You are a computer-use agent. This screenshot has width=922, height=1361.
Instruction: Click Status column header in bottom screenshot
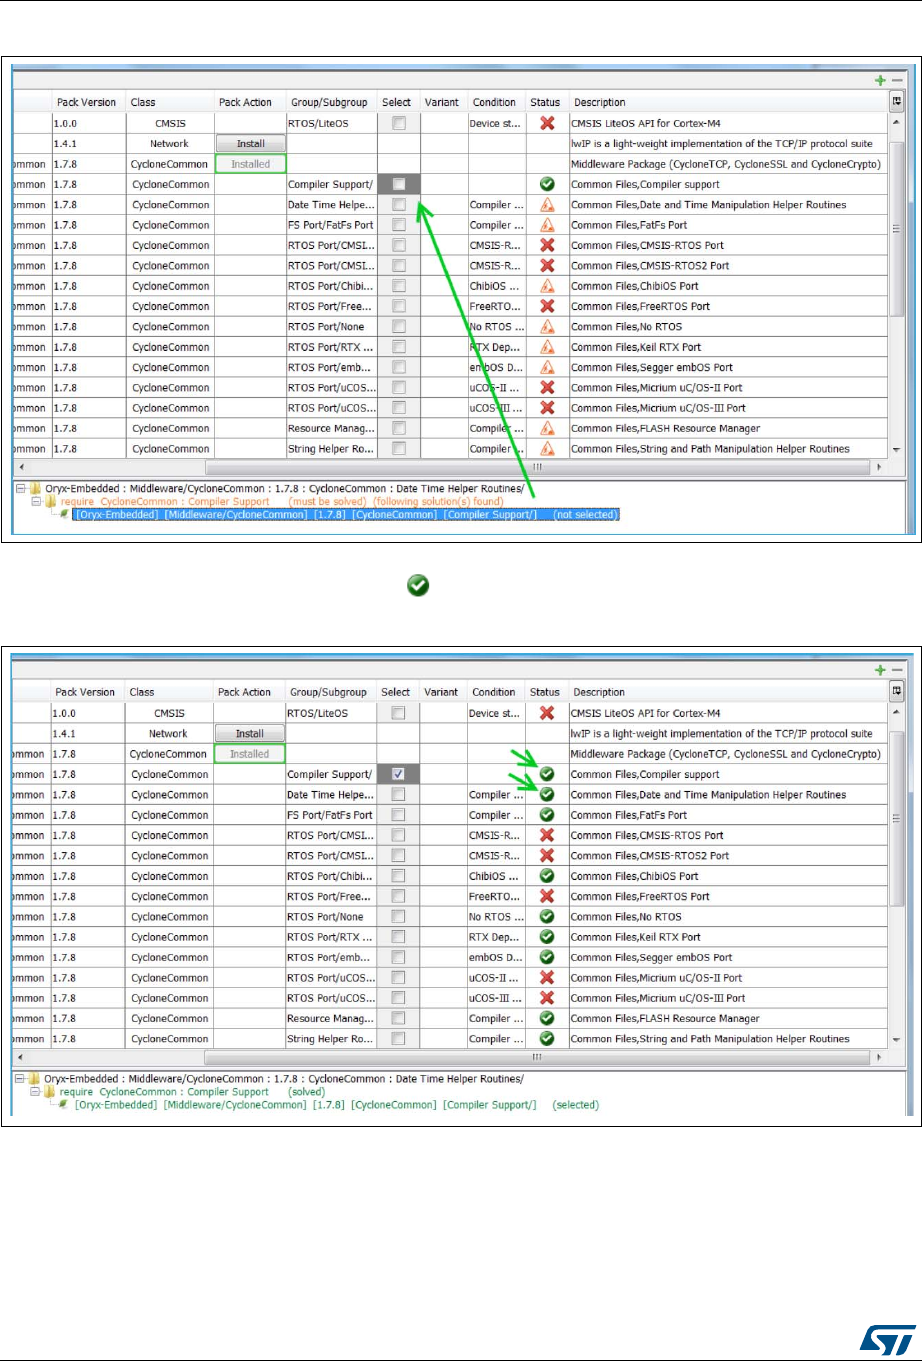546,692
